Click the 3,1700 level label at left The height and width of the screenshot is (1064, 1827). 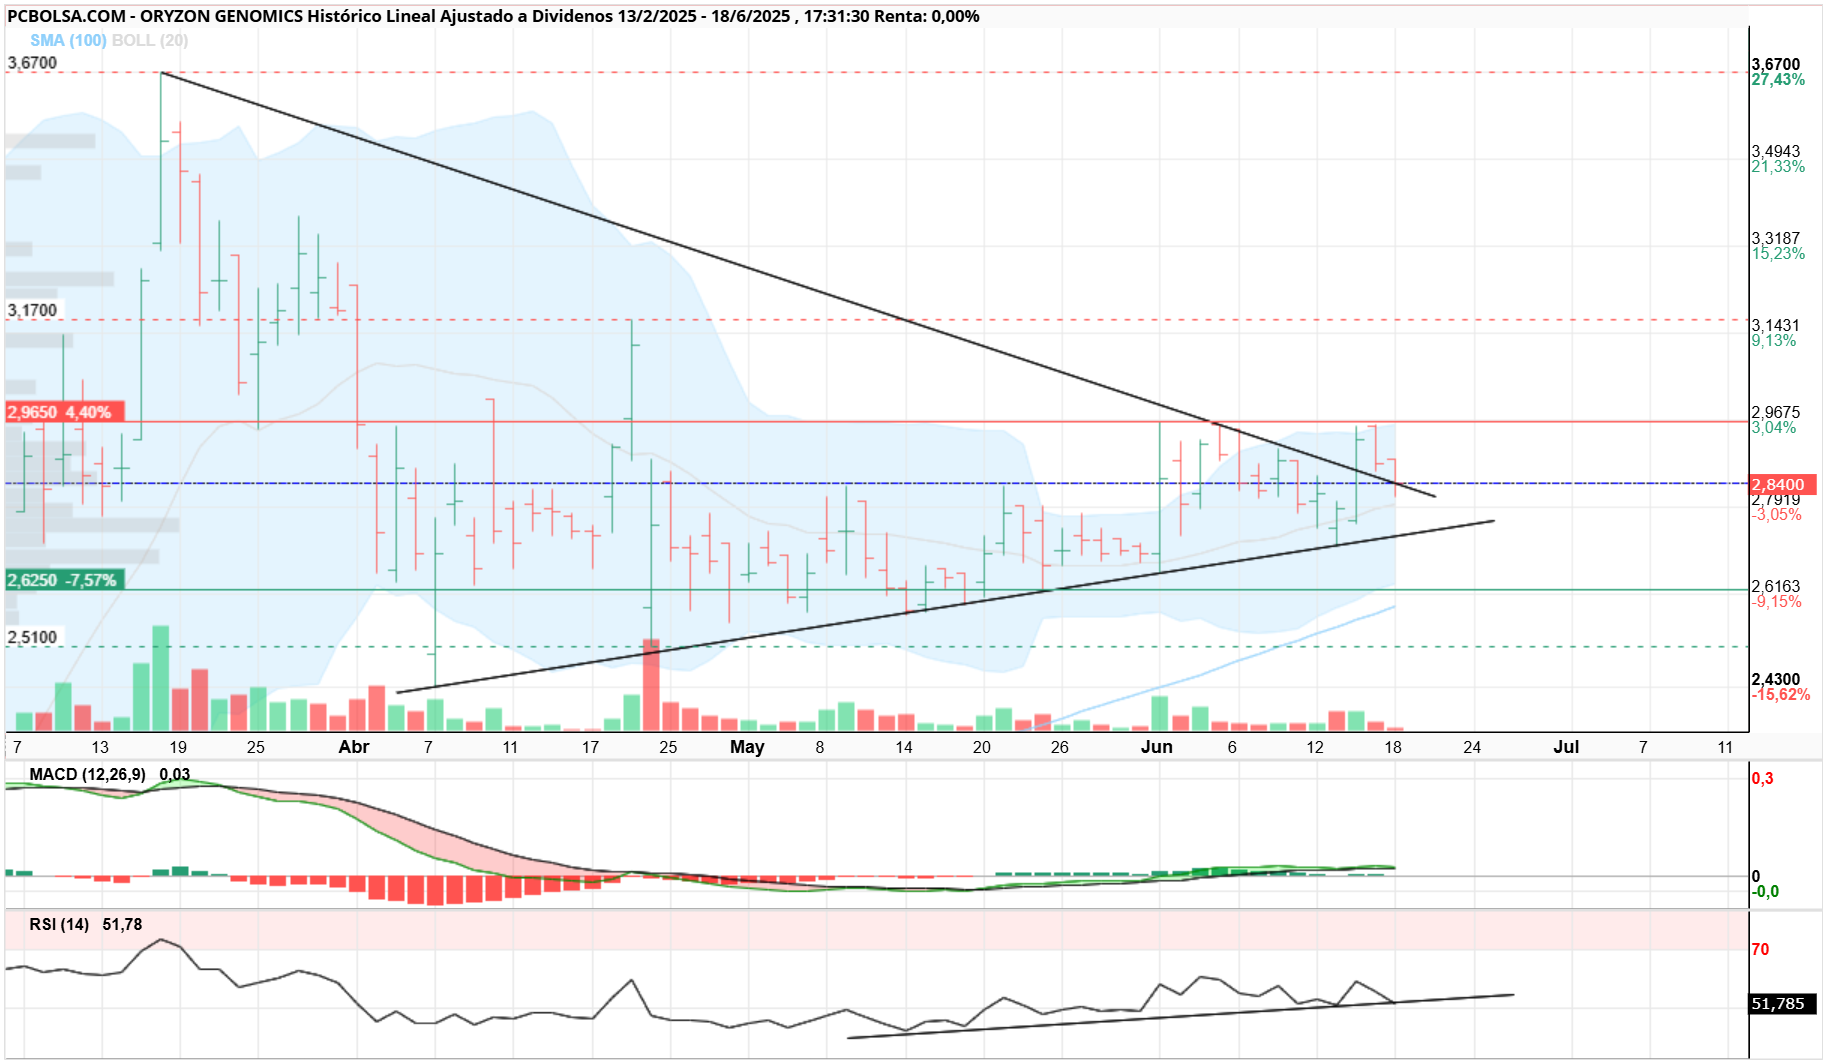pos(32,310)
